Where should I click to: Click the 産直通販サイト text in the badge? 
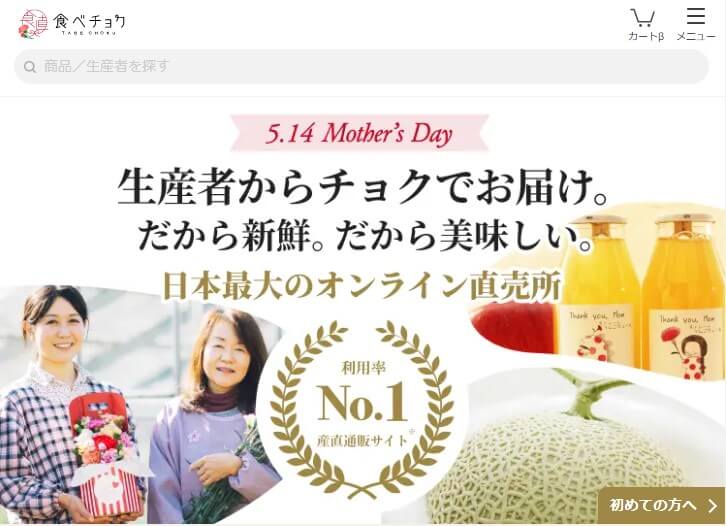(363, 440)
